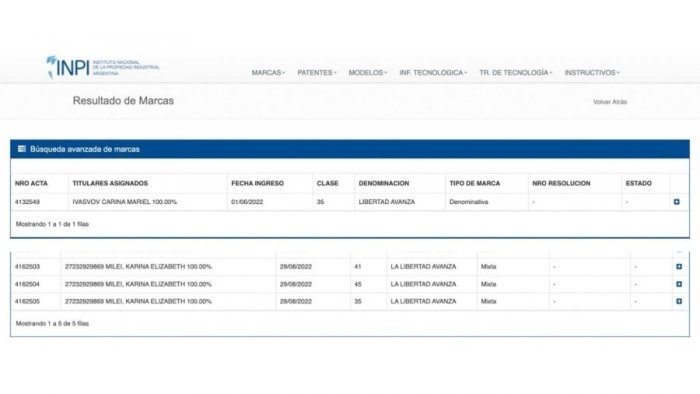Click the TITULARES ASIGNADOS column header
Image resolution: width=700 pixels, height=394 pixels.
coord(110,183)
